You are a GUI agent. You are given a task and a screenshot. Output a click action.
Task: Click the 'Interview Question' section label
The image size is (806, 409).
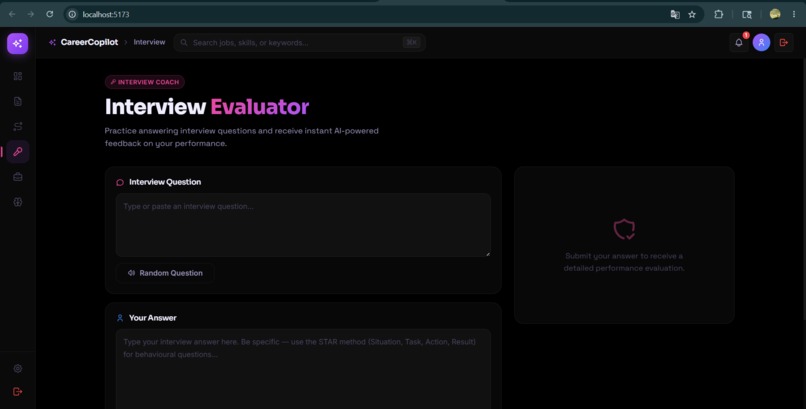pos(165,182)
